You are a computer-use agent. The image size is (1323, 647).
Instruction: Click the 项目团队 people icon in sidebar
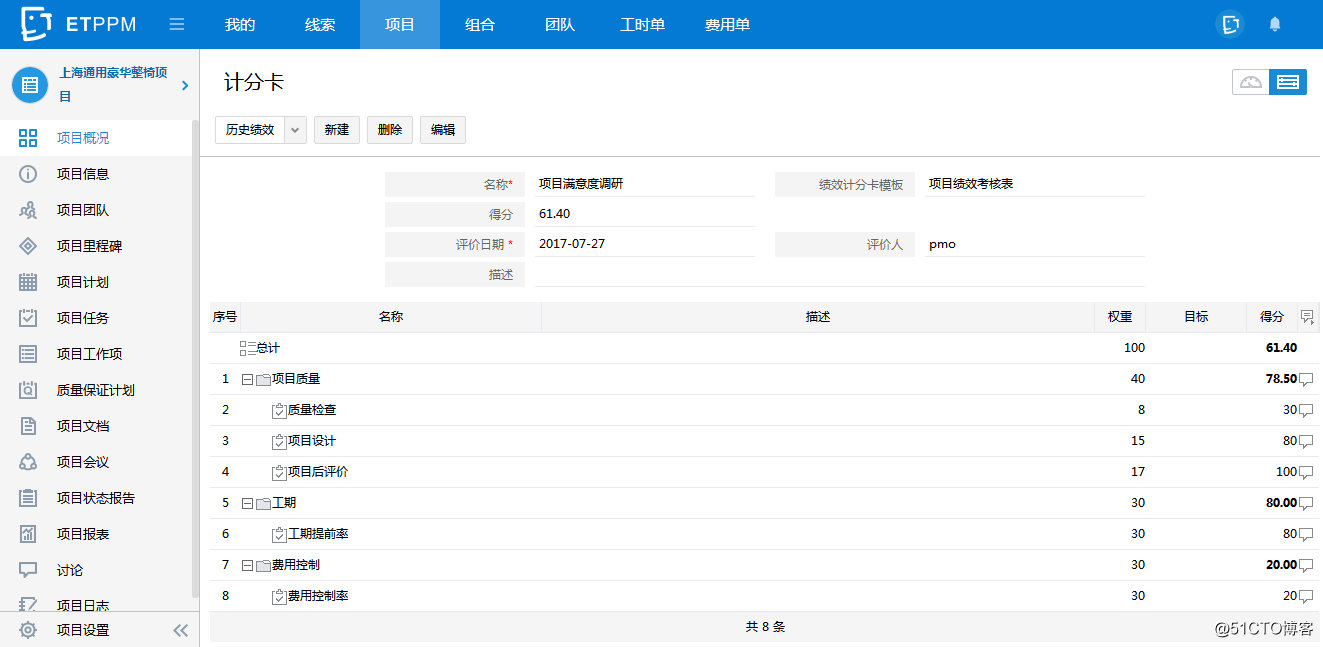point(28,210)
